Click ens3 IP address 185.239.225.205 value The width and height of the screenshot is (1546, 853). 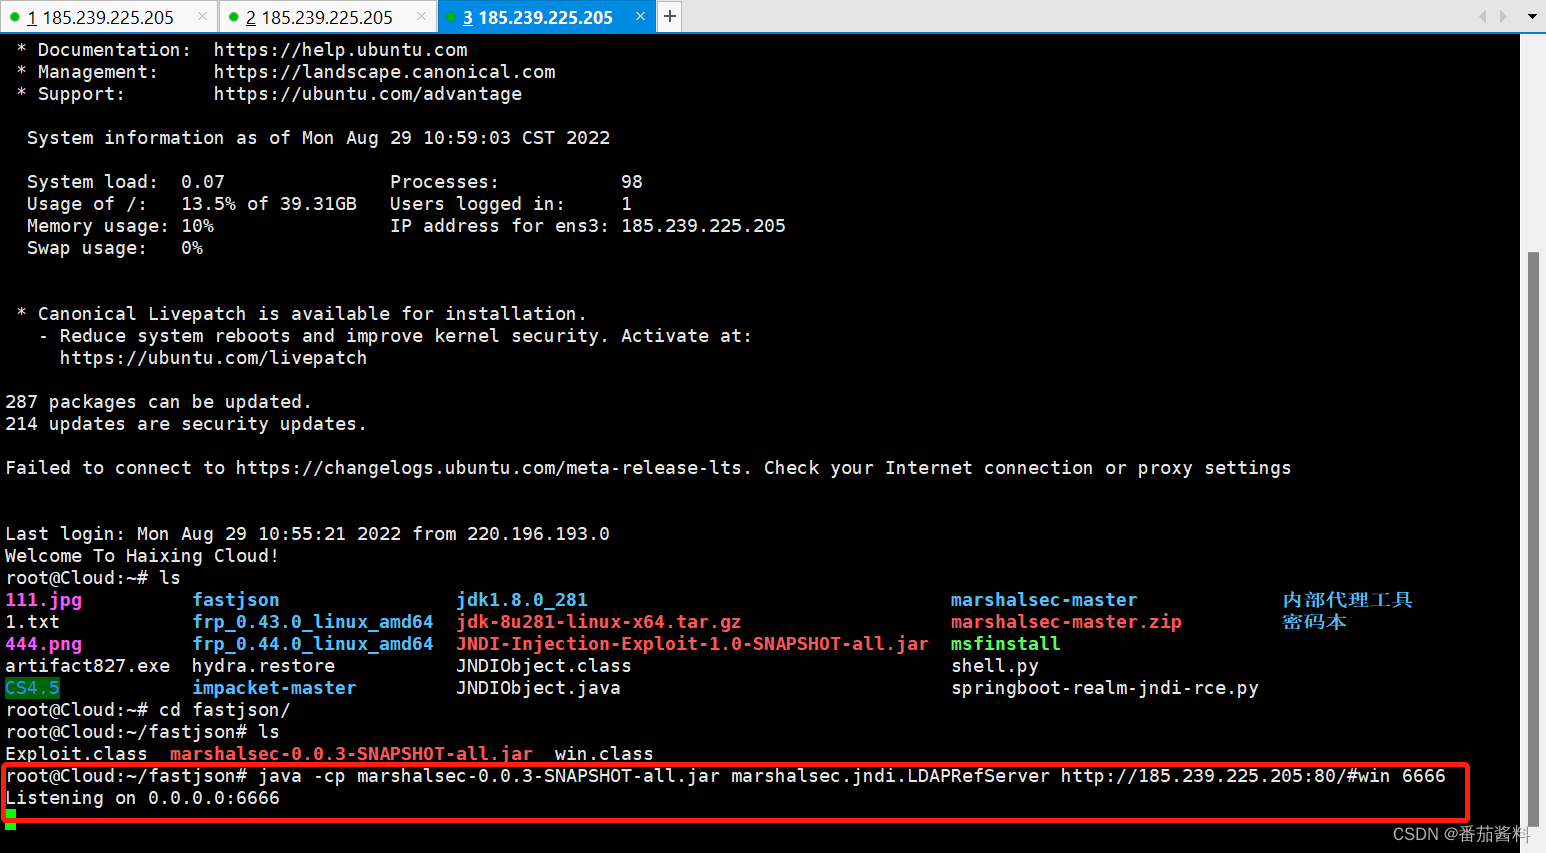coord(703,226)
